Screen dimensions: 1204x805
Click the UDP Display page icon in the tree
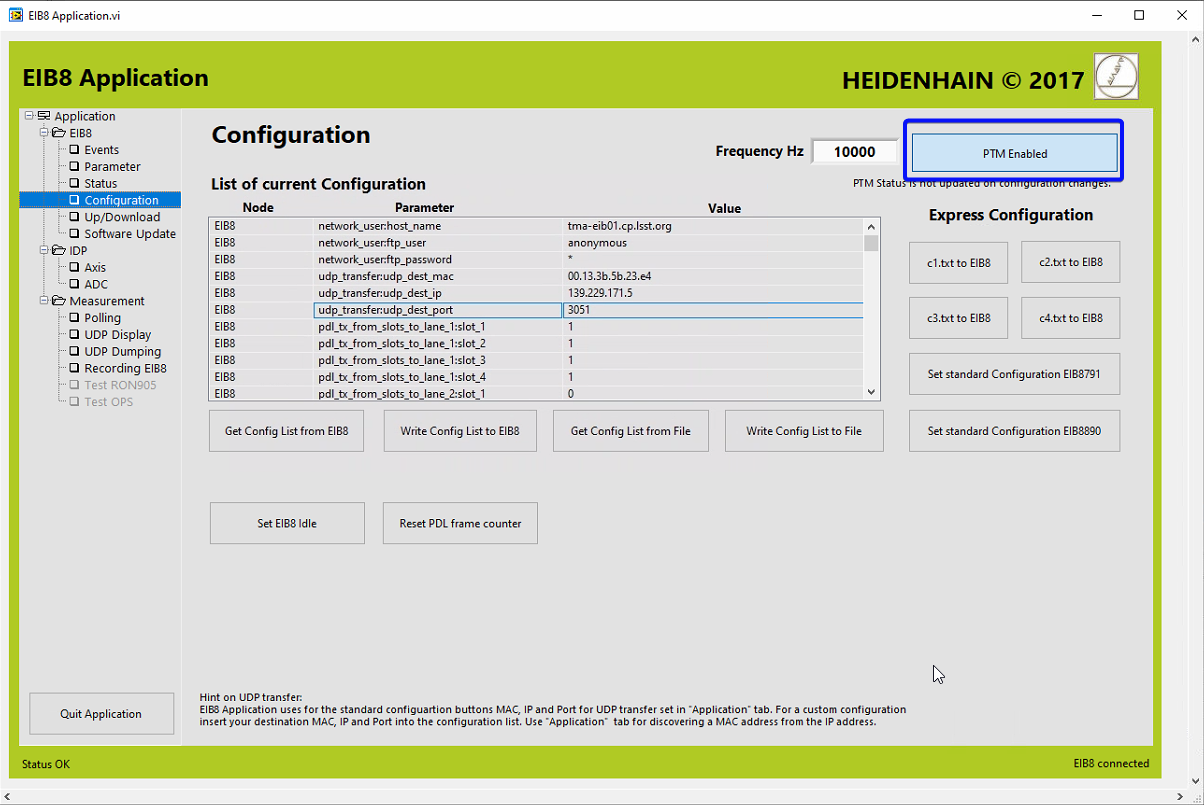[74, 335]
